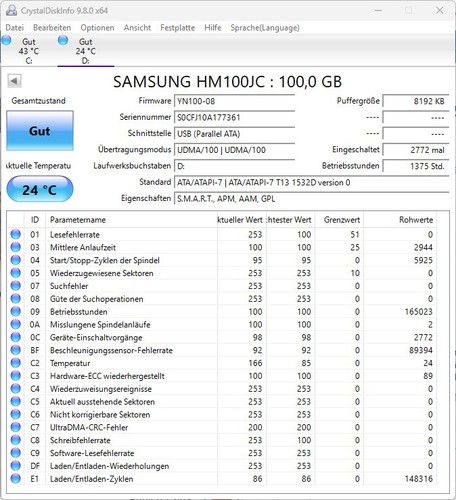Click the Seriennummer field
456x500 pixels.
[234, 117]
